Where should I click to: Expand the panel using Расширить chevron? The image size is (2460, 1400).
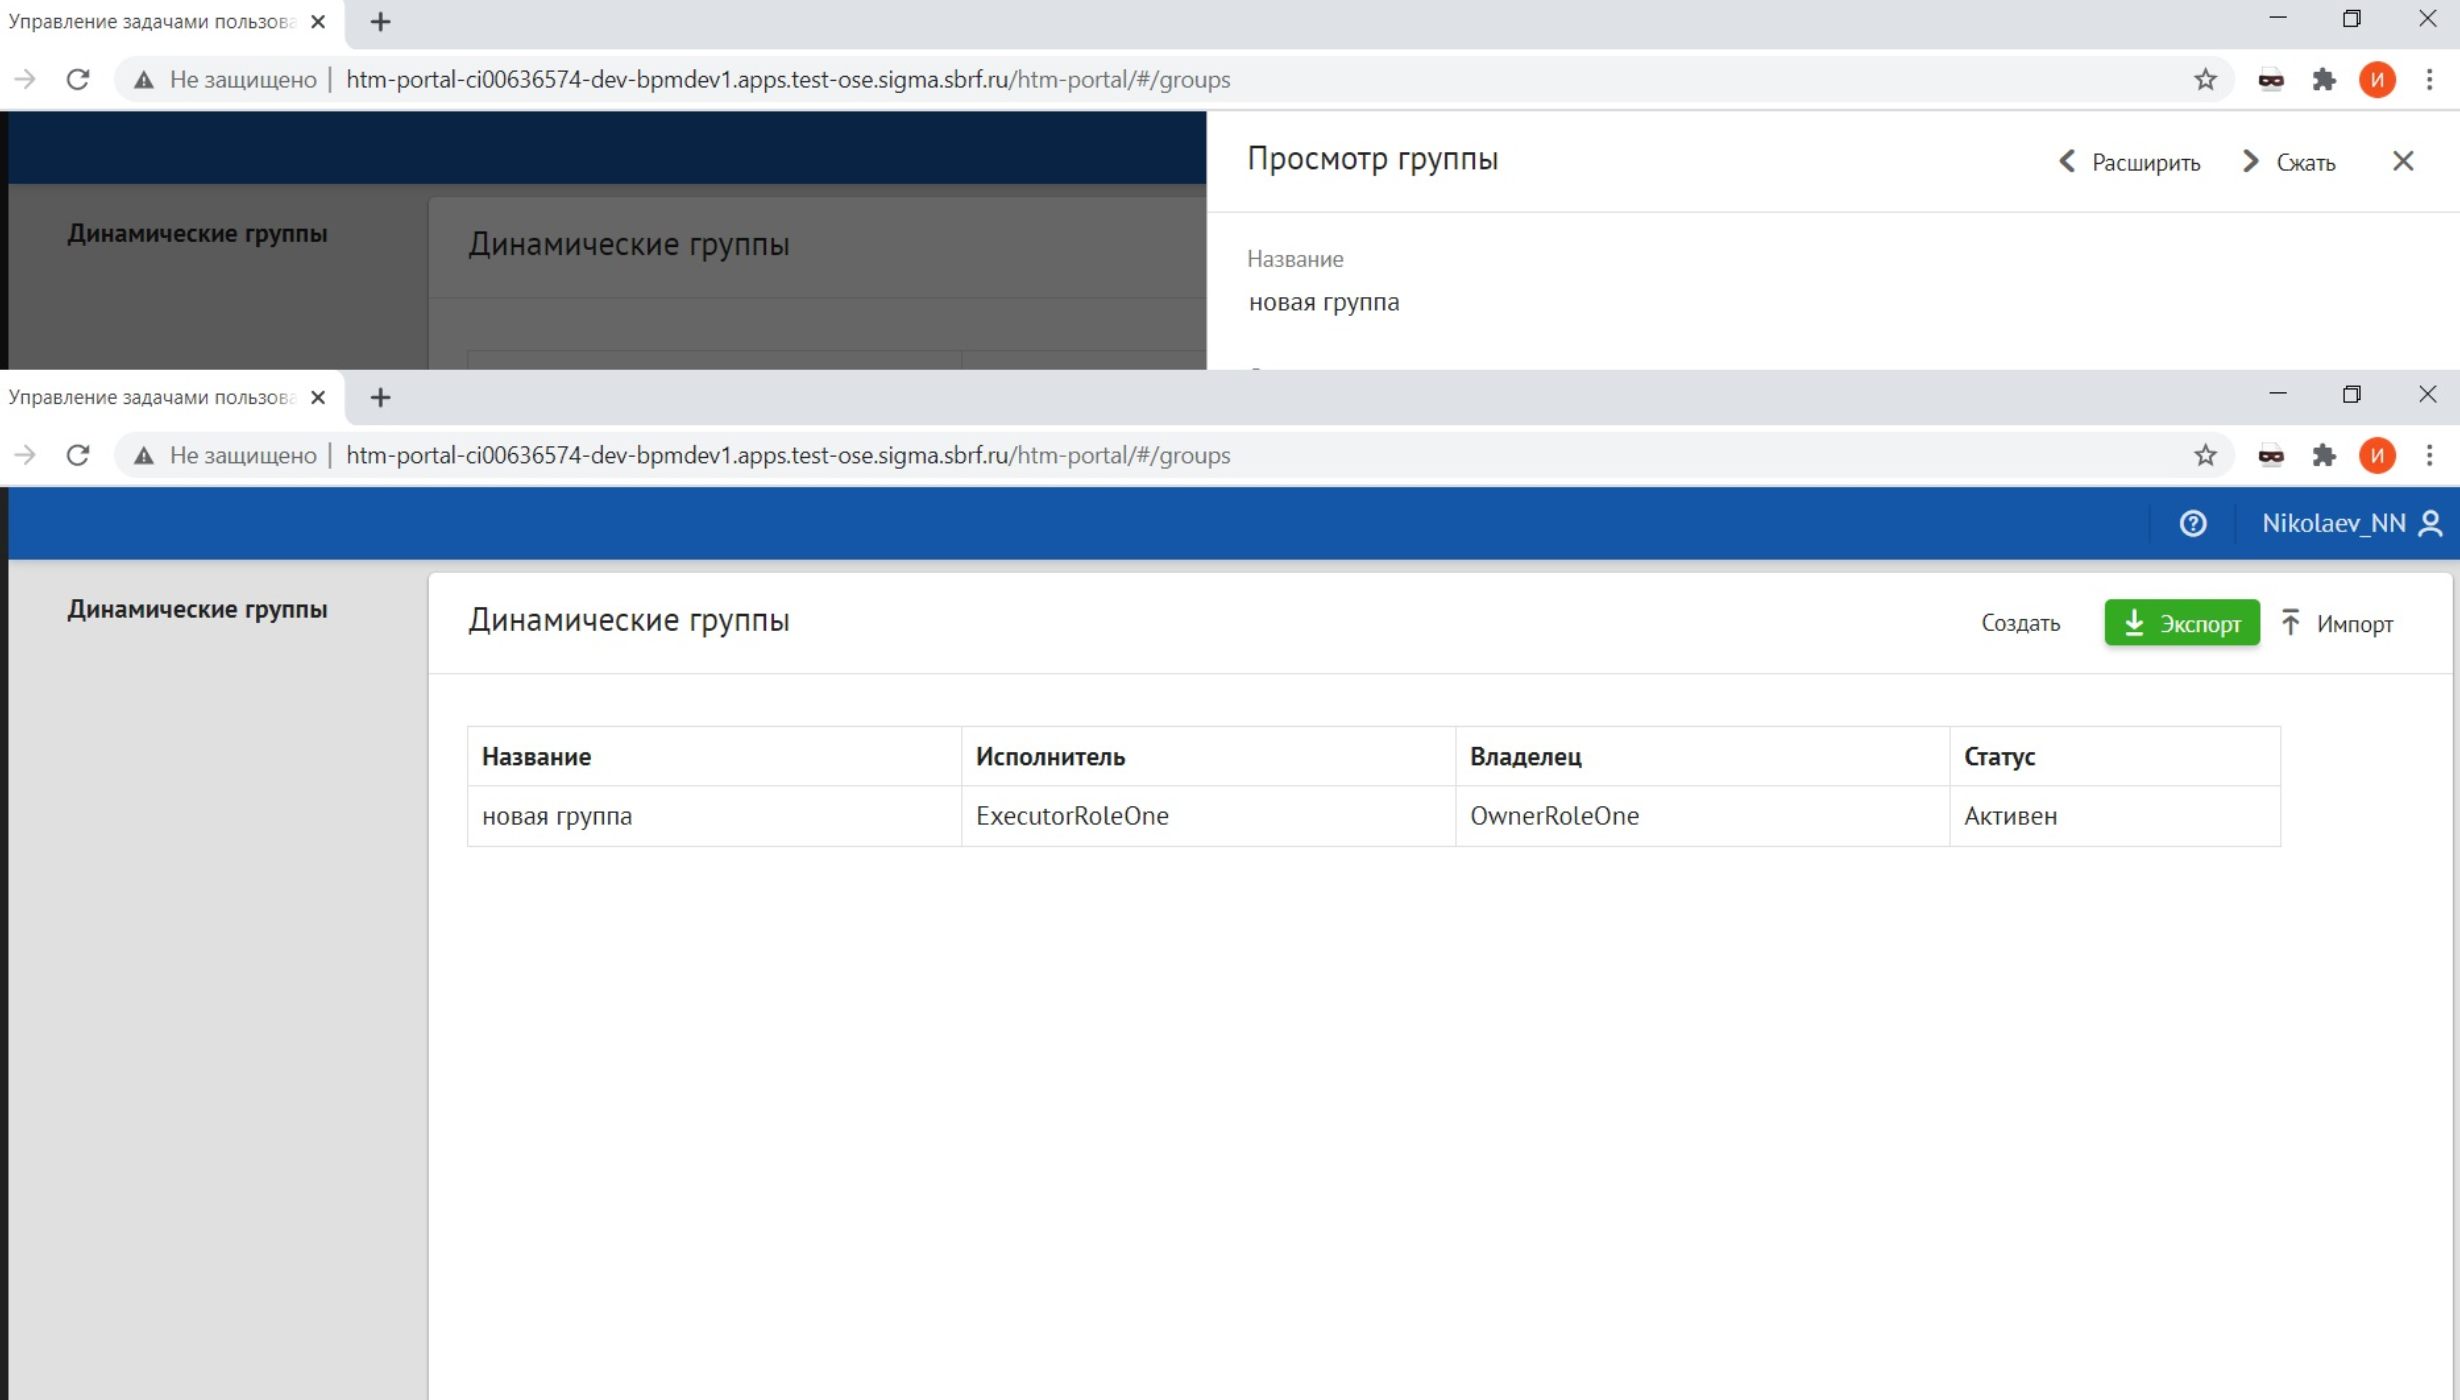[2128, 161]
